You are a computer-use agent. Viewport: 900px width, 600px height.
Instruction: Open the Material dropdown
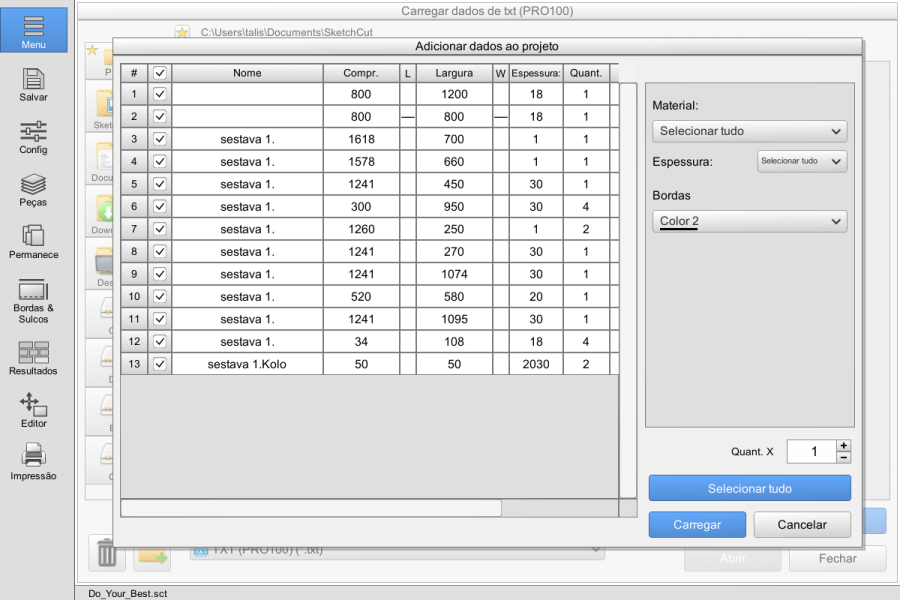[x=750, y=131]
